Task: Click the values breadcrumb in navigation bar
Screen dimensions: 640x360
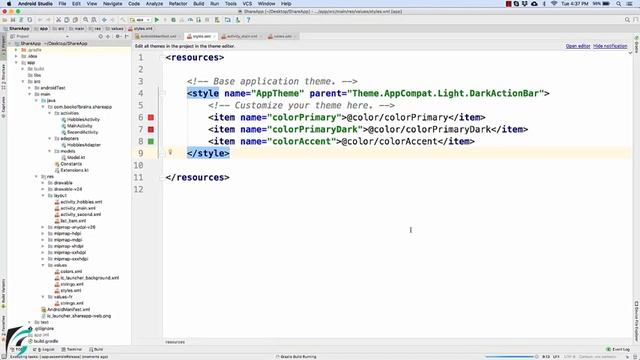Action: 115,29
